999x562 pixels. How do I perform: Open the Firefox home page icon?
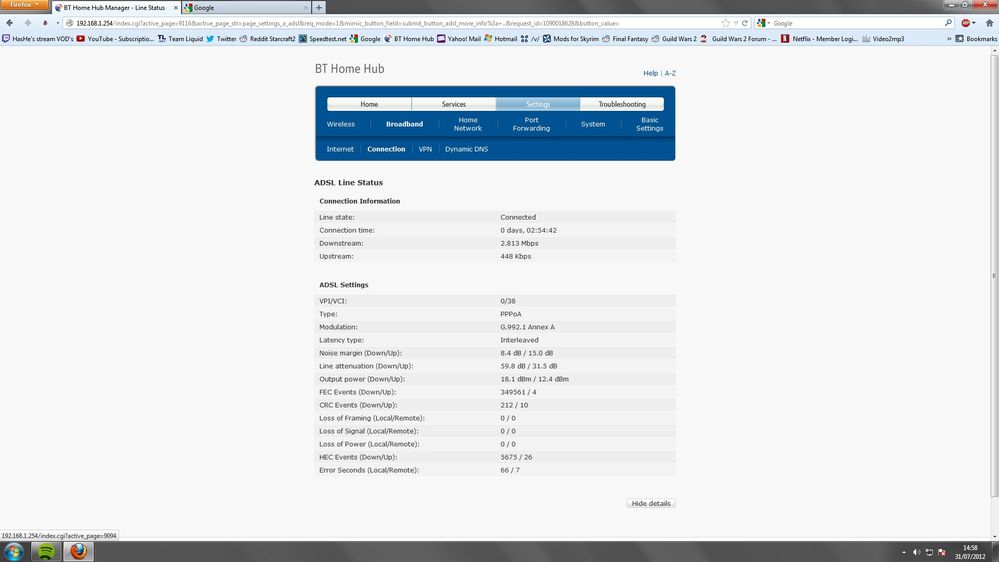coord(989,23)
